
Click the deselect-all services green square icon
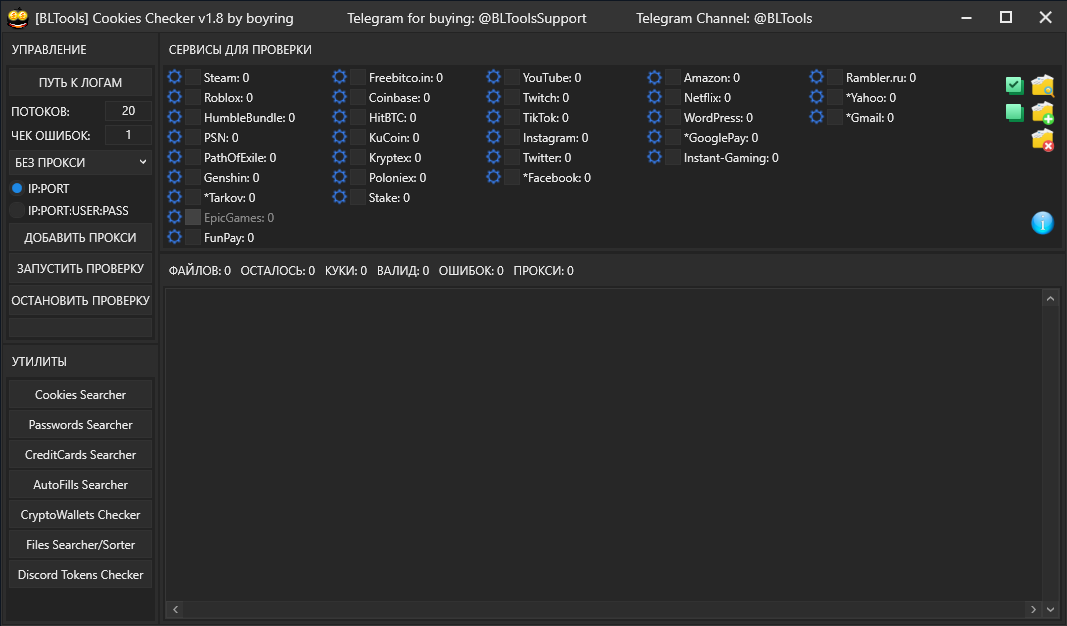pos(1014,112)
